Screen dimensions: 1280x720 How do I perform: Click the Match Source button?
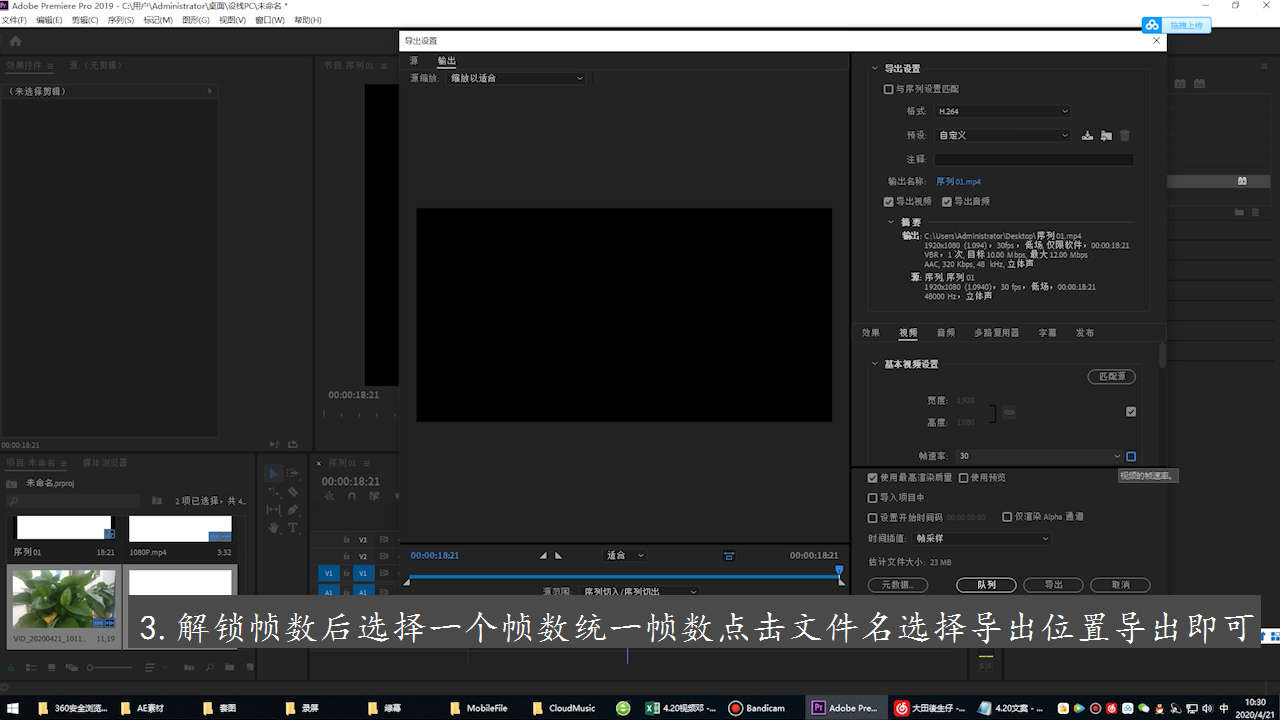(1111, 377)
